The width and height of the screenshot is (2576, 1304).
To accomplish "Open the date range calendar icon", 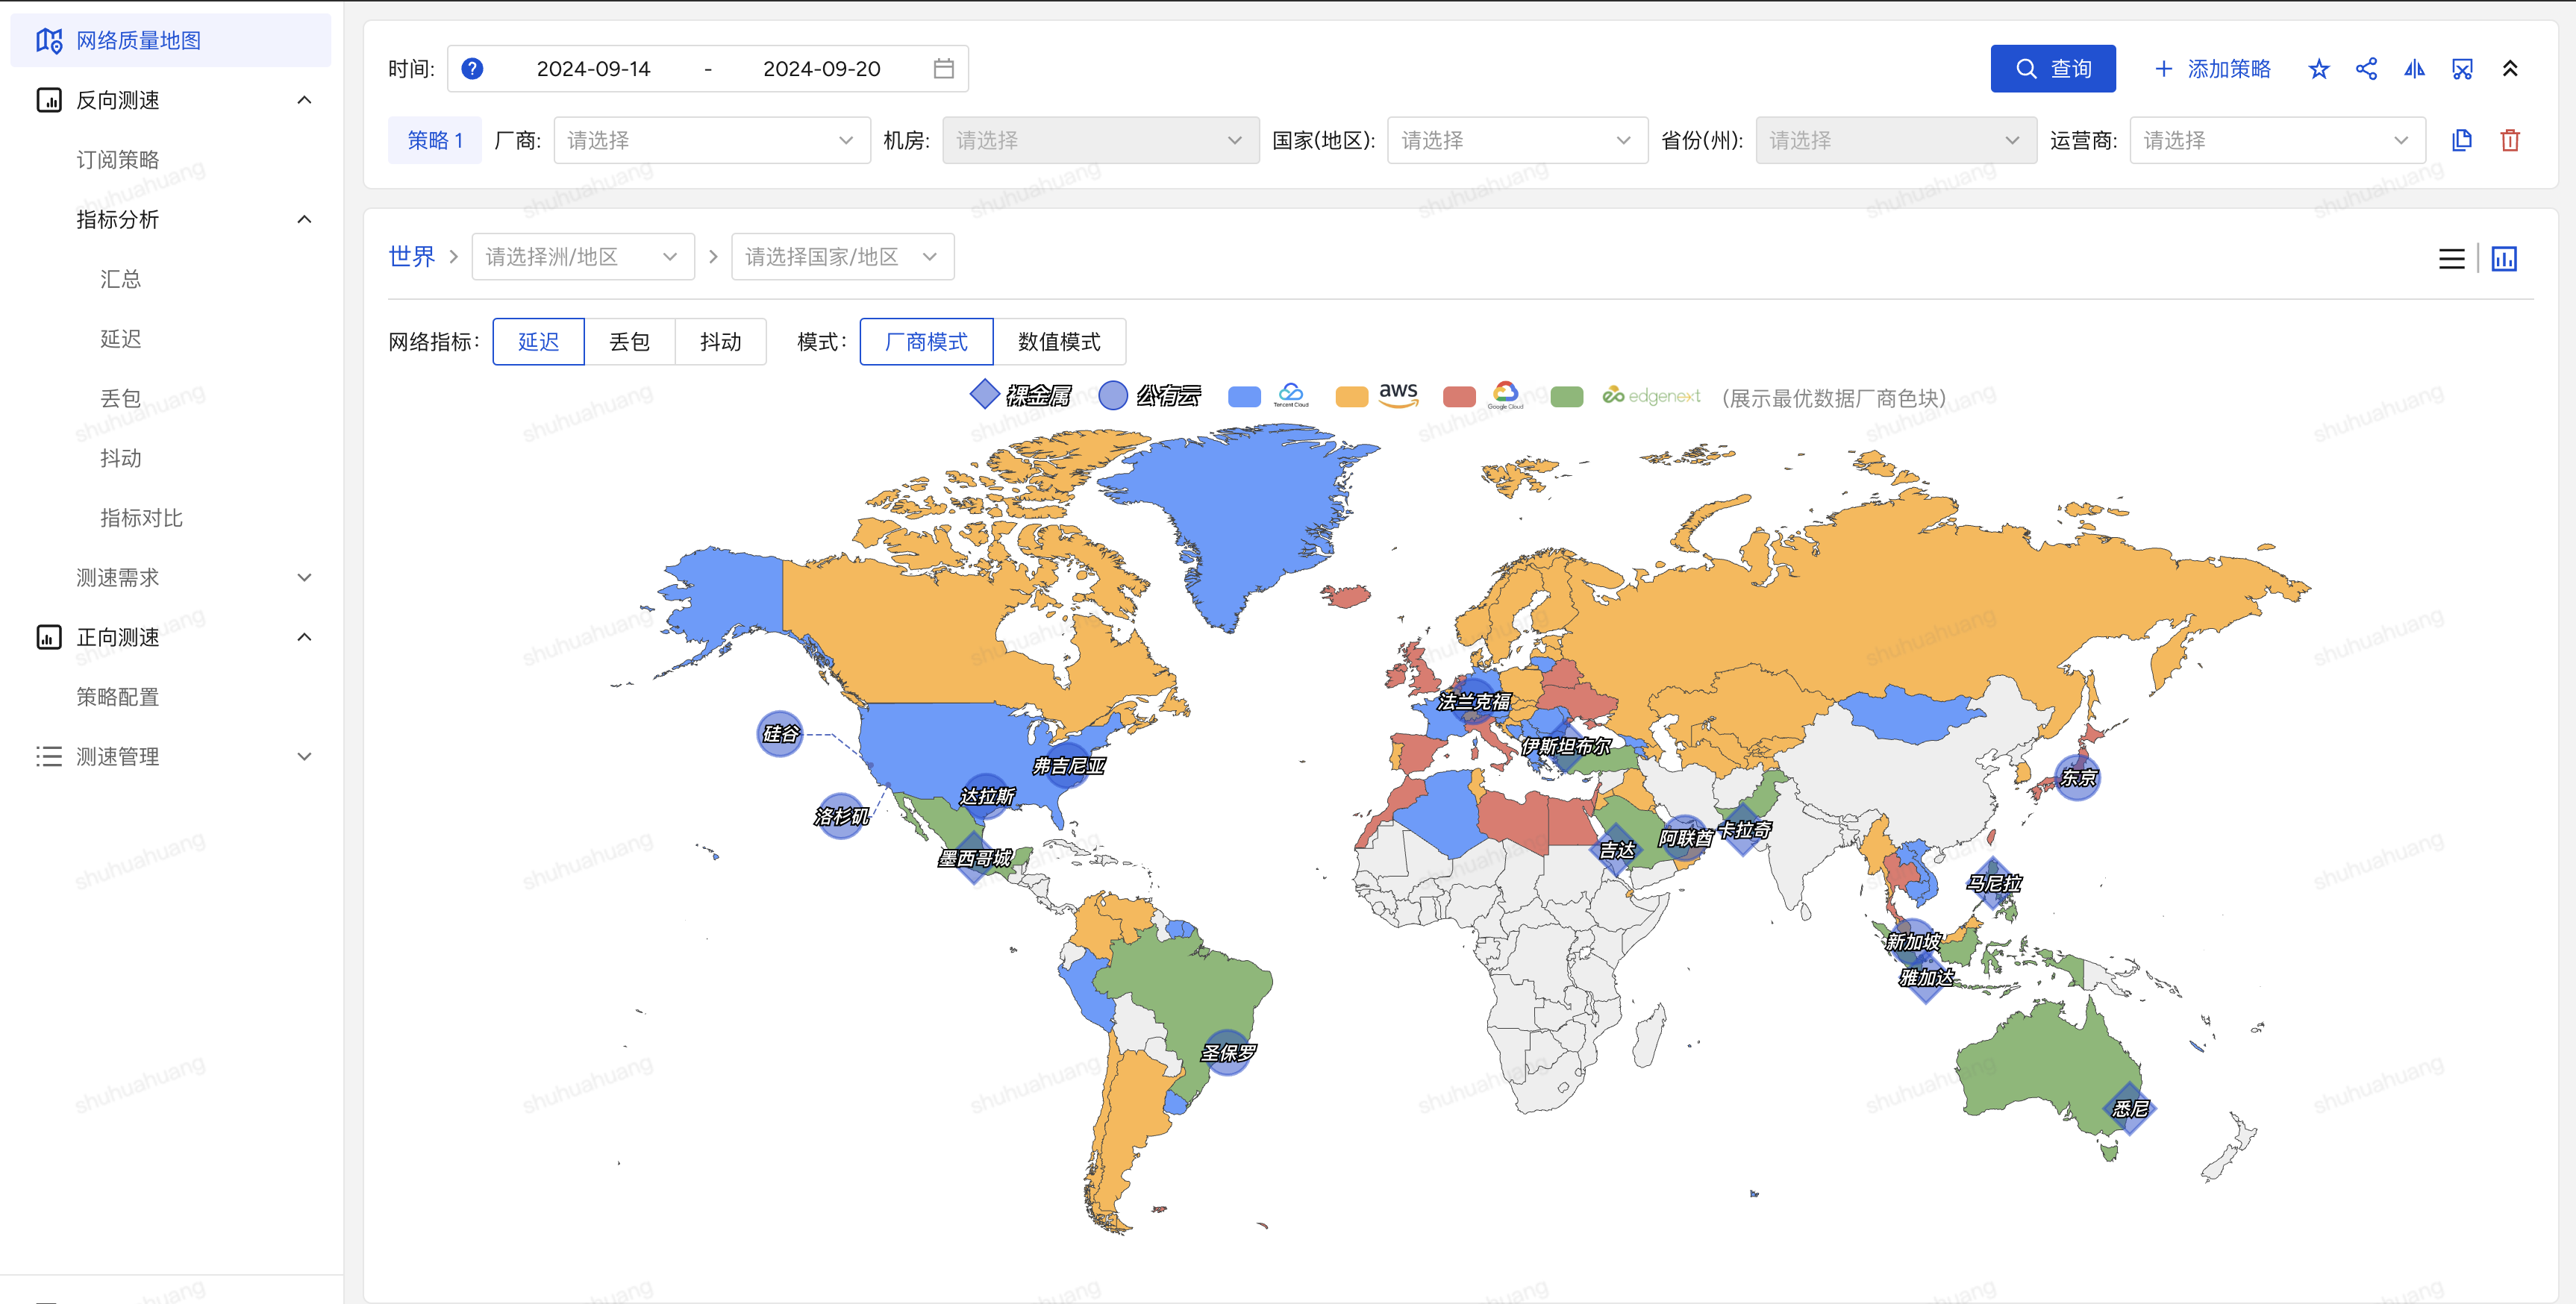I will 943,68.
